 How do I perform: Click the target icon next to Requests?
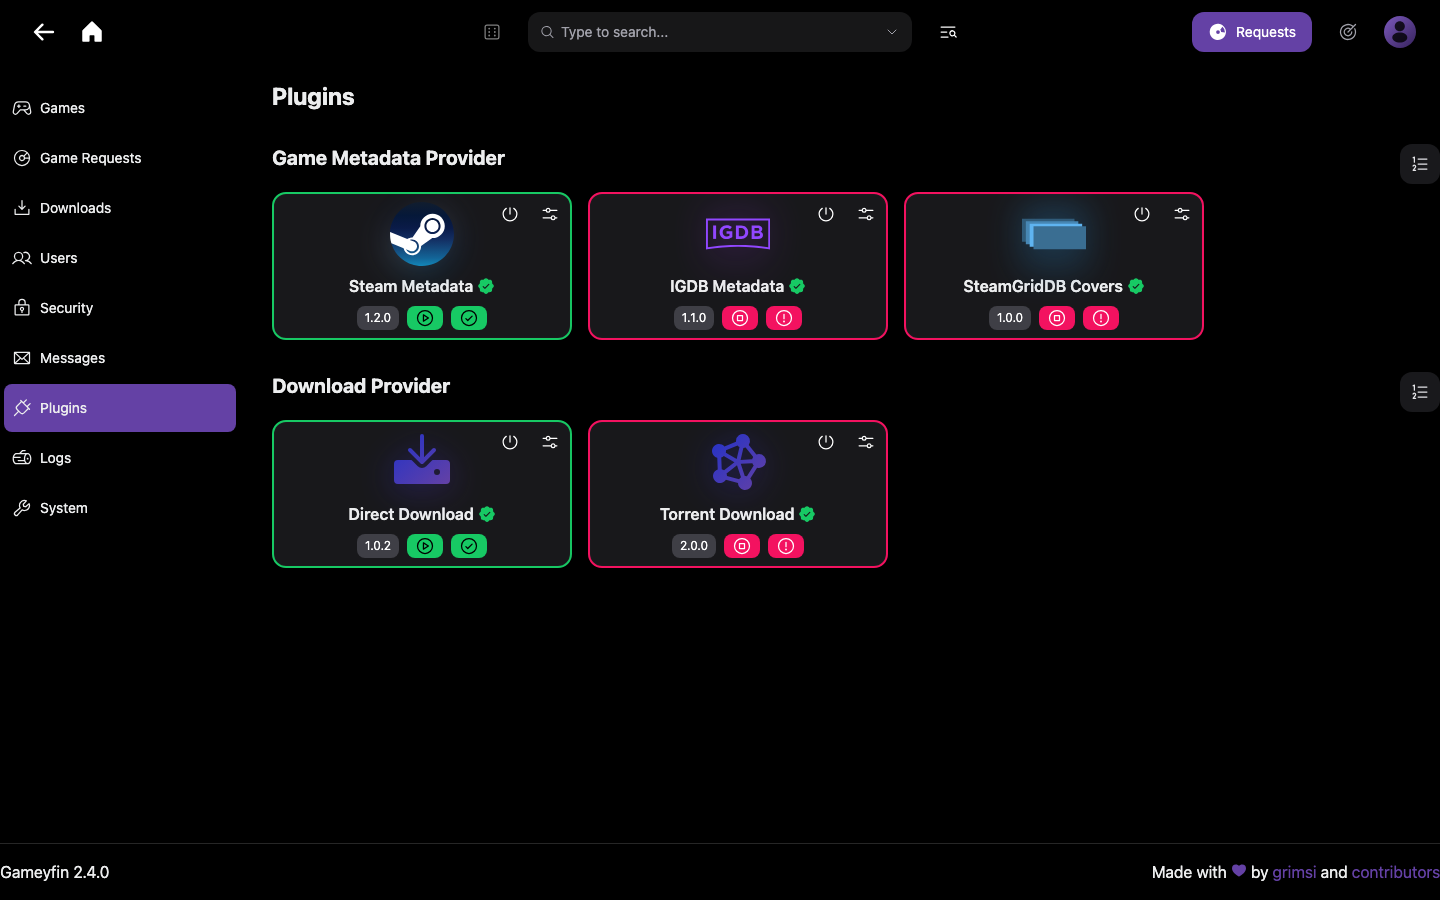[x=1348, y=32]
